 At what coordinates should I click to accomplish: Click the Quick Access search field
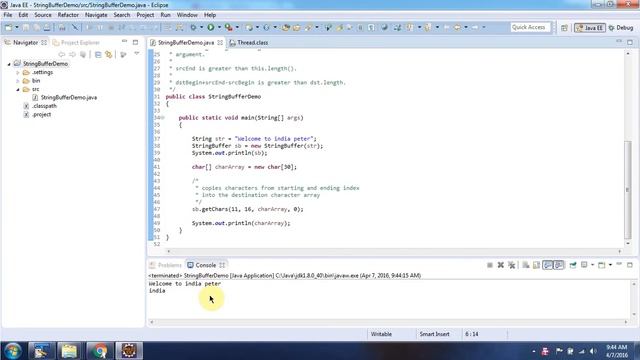pos(530,27)
